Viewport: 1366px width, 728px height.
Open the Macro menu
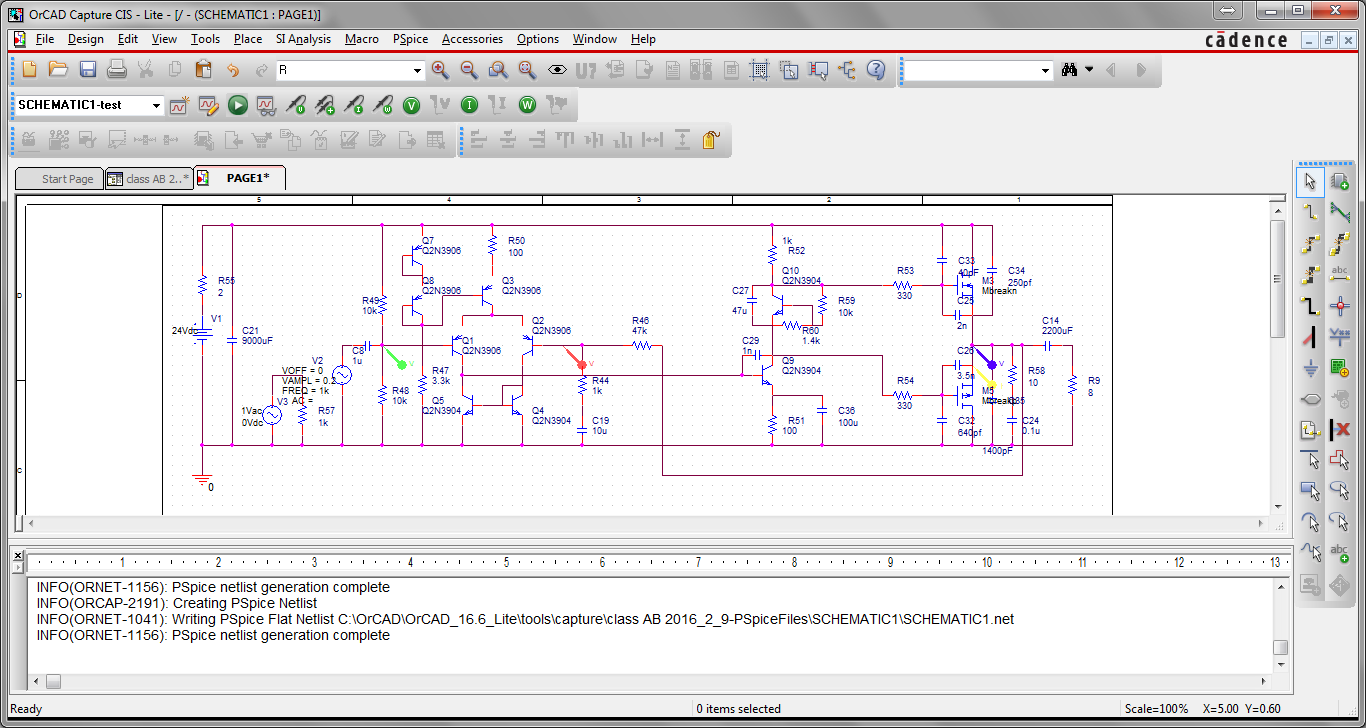pos(362,39)
